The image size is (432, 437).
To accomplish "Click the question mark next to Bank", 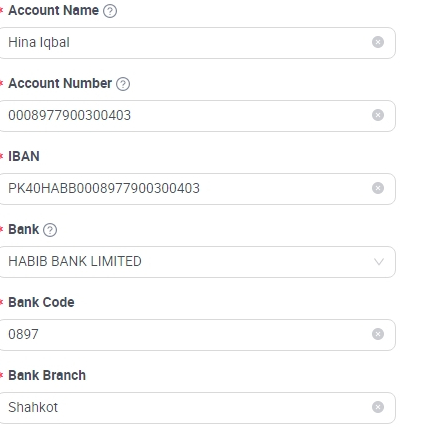I will [50, 230].
